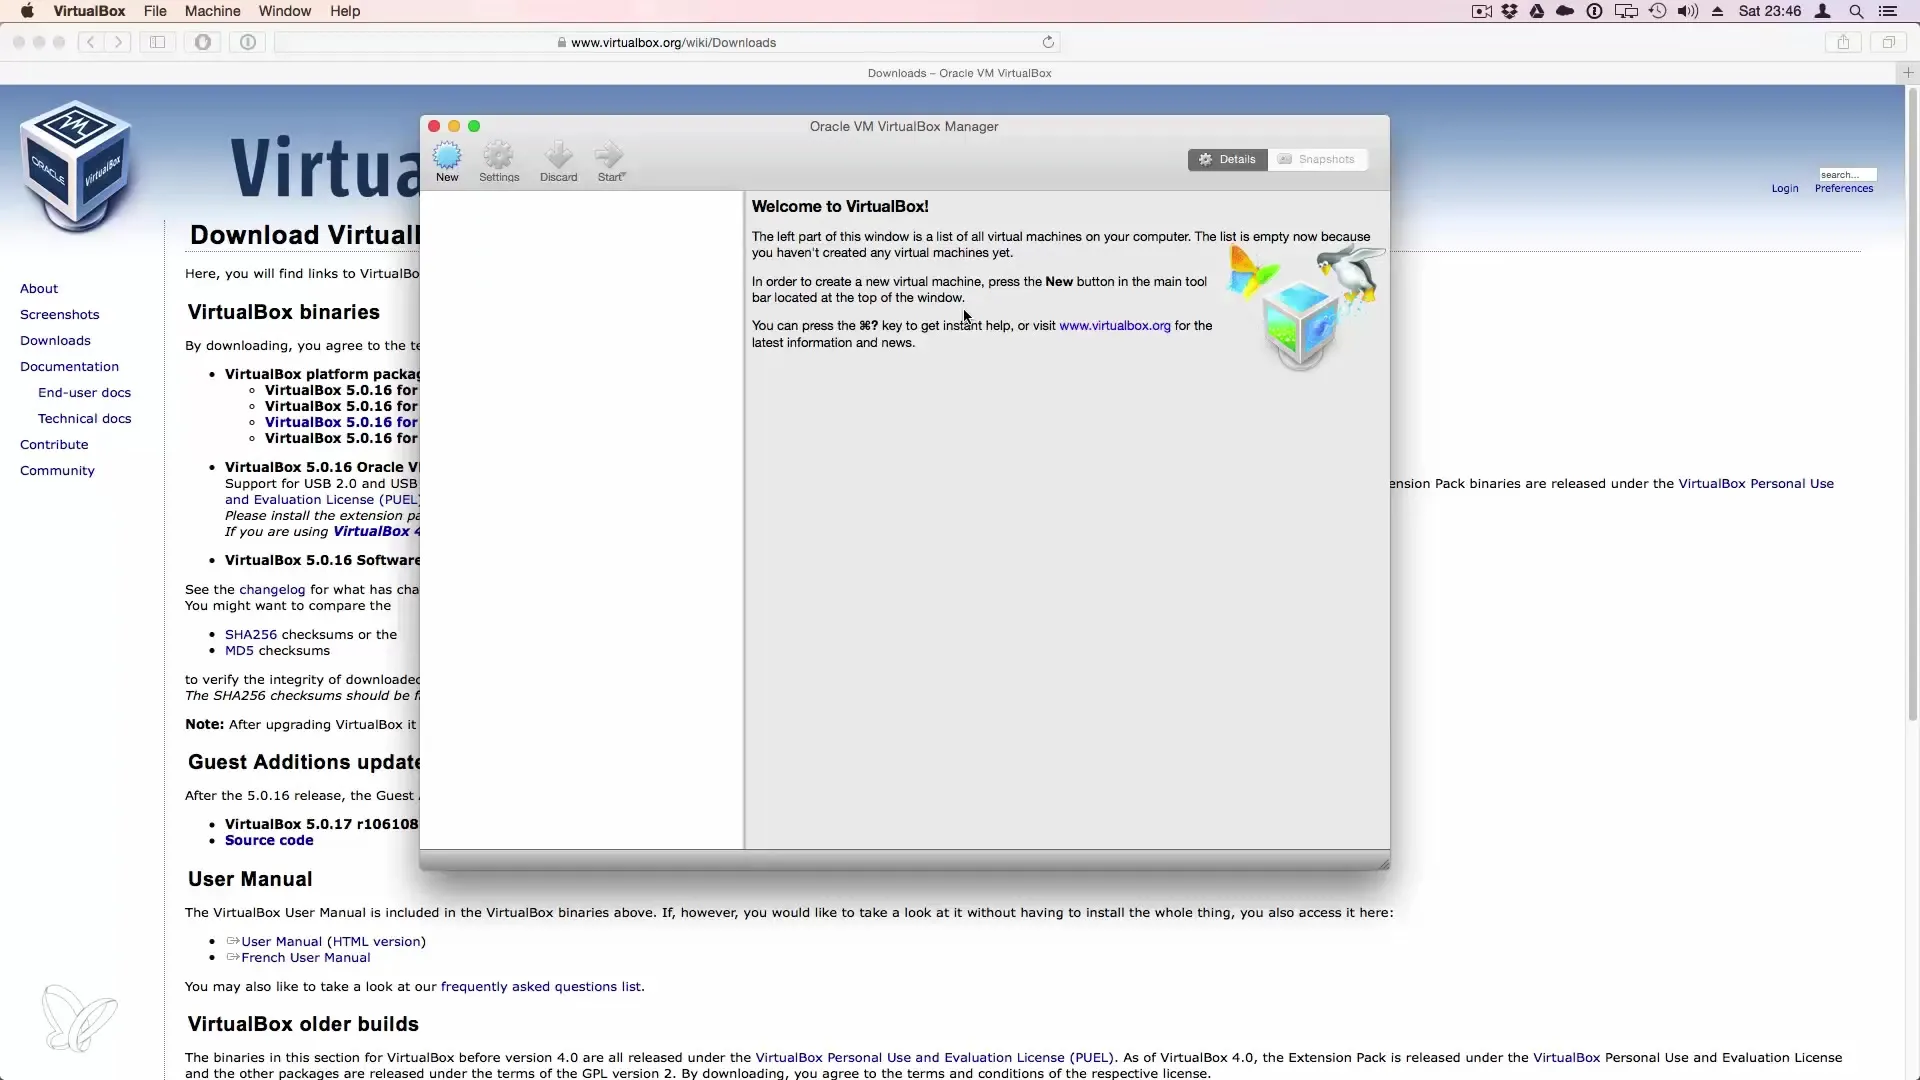Open the Window menu

pyautogui.click(x=285, y=11)
